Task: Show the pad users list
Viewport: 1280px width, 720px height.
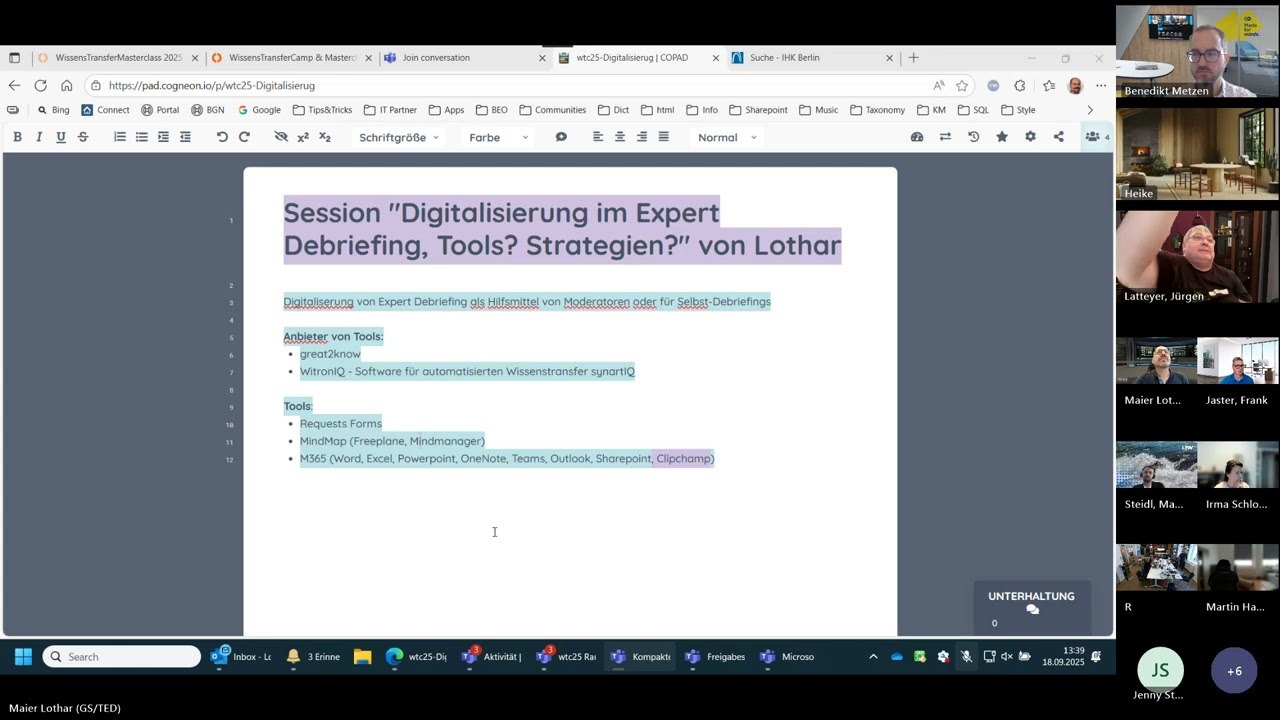Action: point(1096,137)
